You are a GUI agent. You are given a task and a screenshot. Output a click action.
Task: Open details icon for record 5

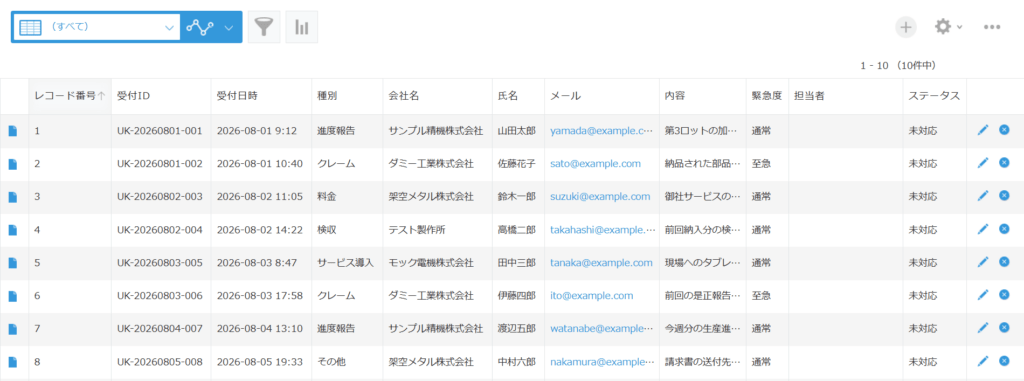coord(12,263)
